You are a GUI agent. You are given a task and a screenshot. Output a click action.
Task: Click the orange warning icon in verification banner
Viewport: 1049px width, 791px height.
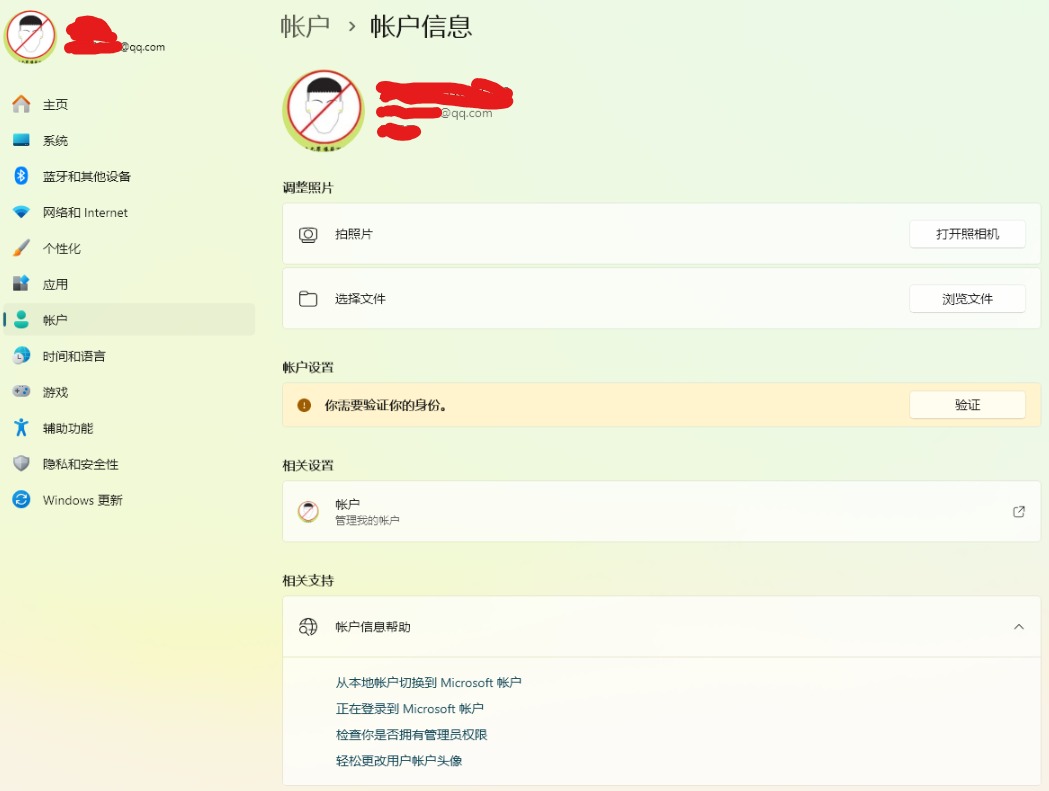pyautogui.click(x=304, y=405)
